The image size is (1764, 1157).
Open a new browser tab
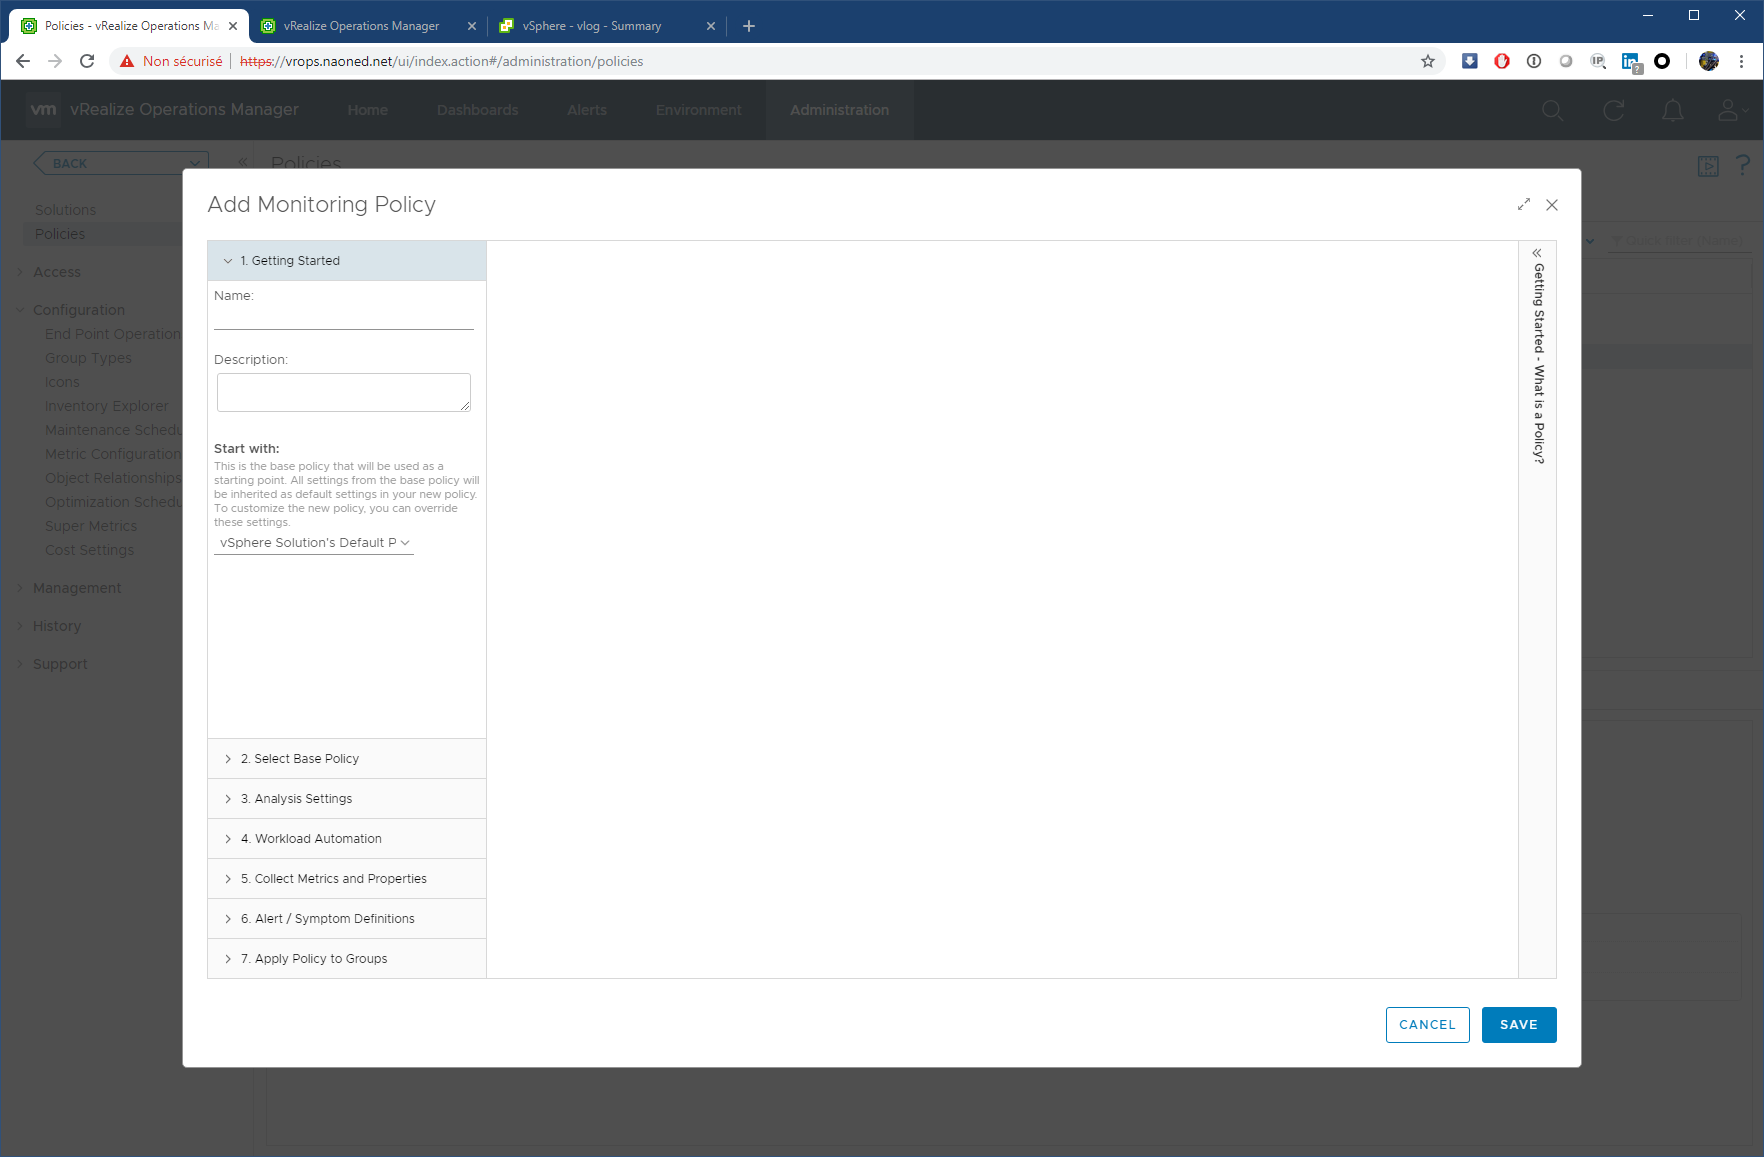point(749,26)
